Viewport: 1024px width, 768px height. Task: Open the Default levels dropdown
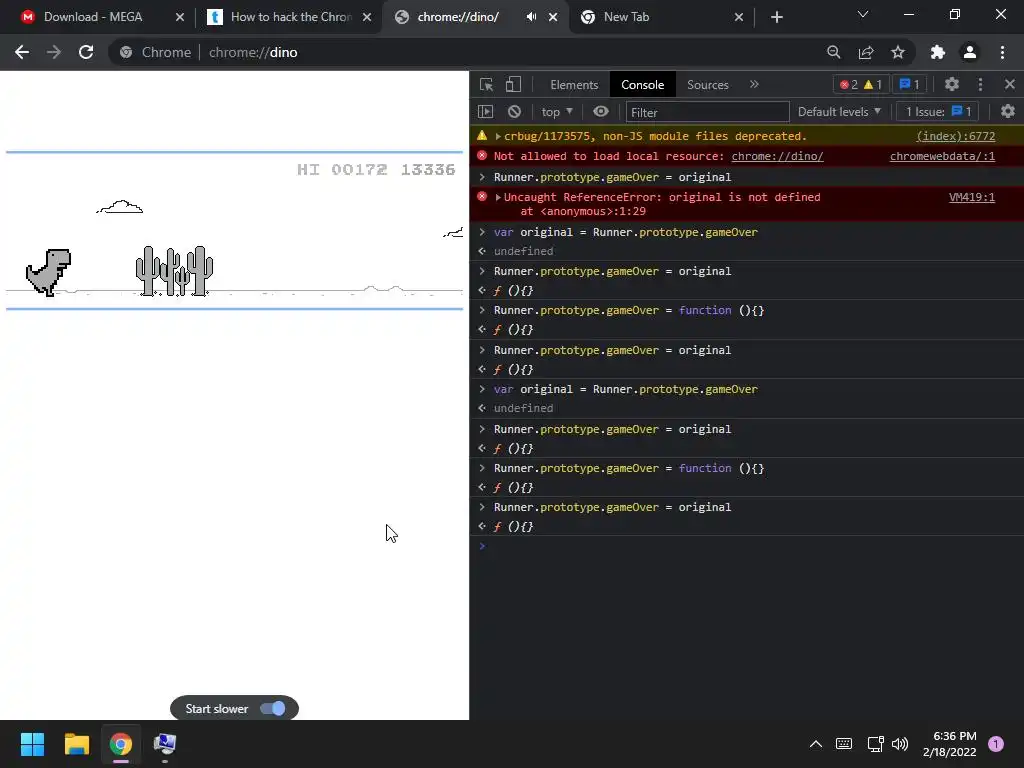839,112
